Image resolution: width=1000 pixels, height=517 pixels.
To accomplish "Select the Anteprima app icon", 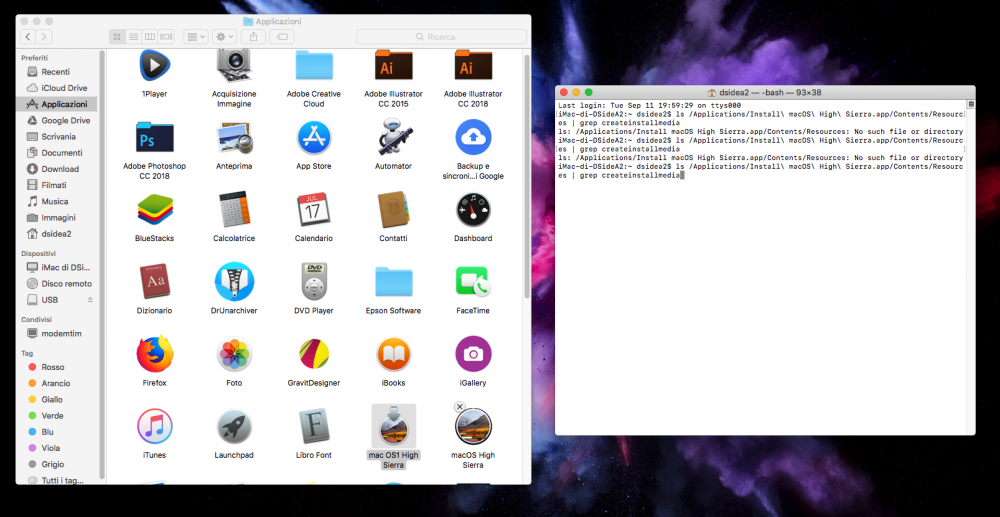I will (234, 137).
